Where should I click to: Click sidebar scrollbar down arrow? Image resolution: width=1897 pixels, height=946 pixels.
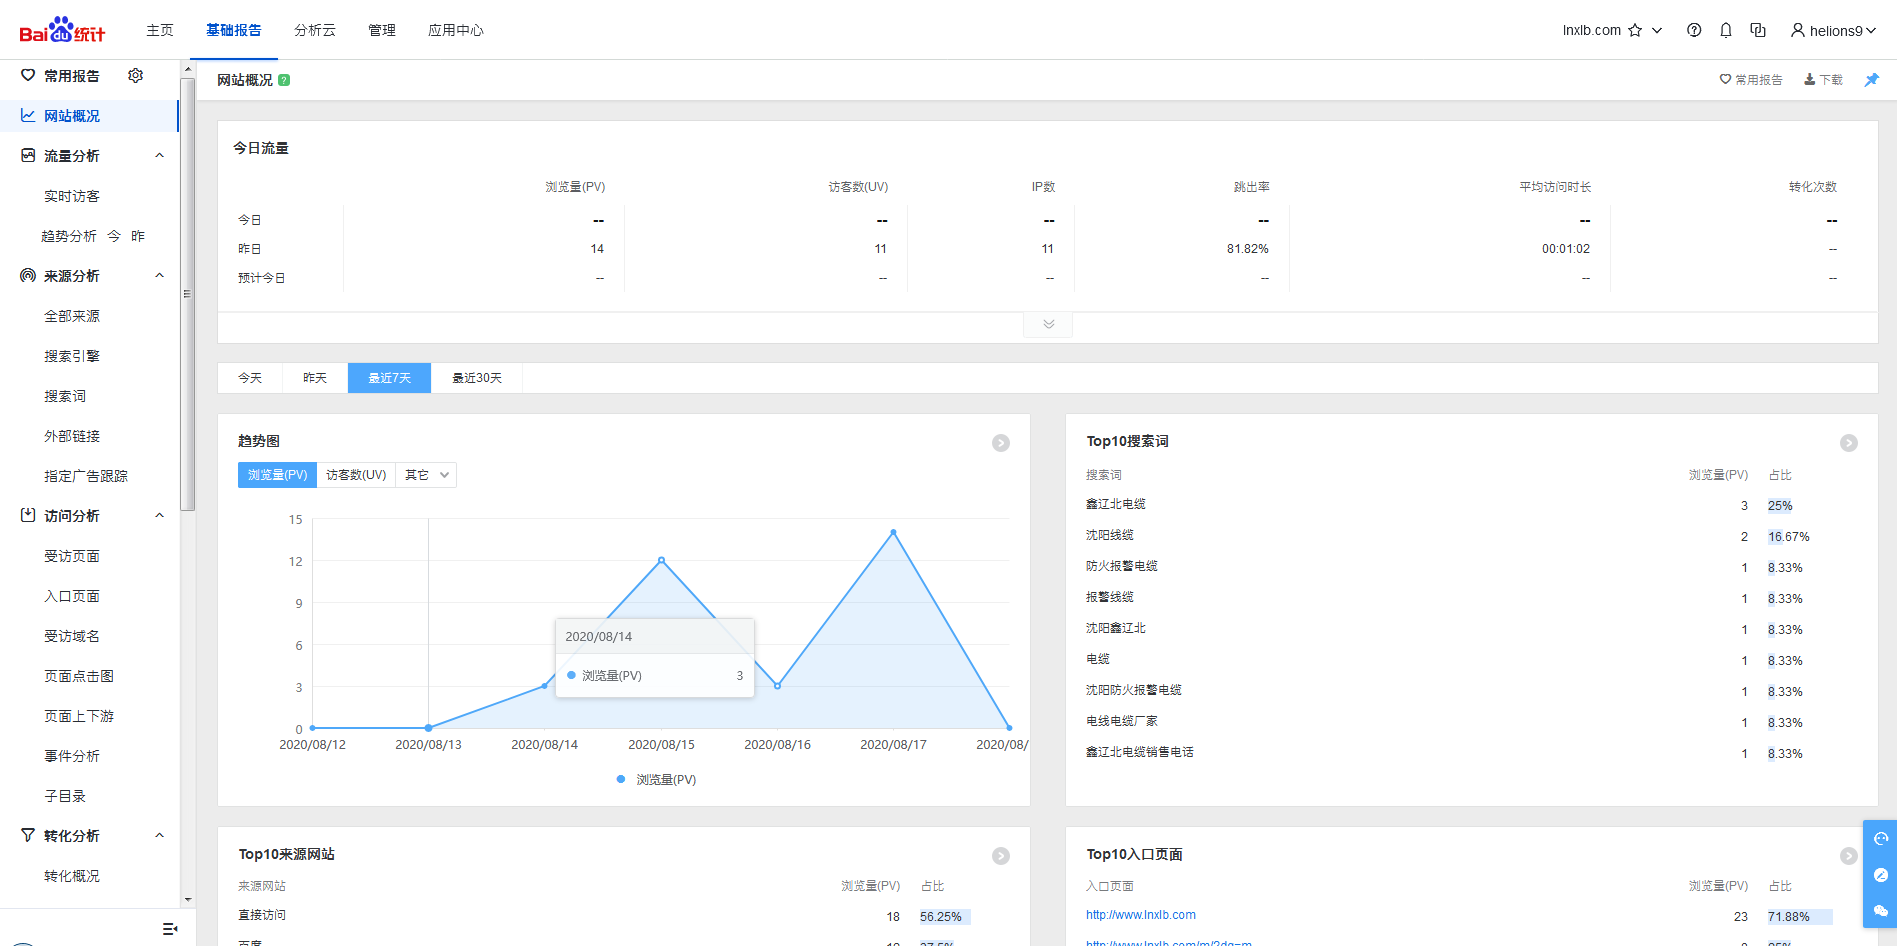[187, 900]
